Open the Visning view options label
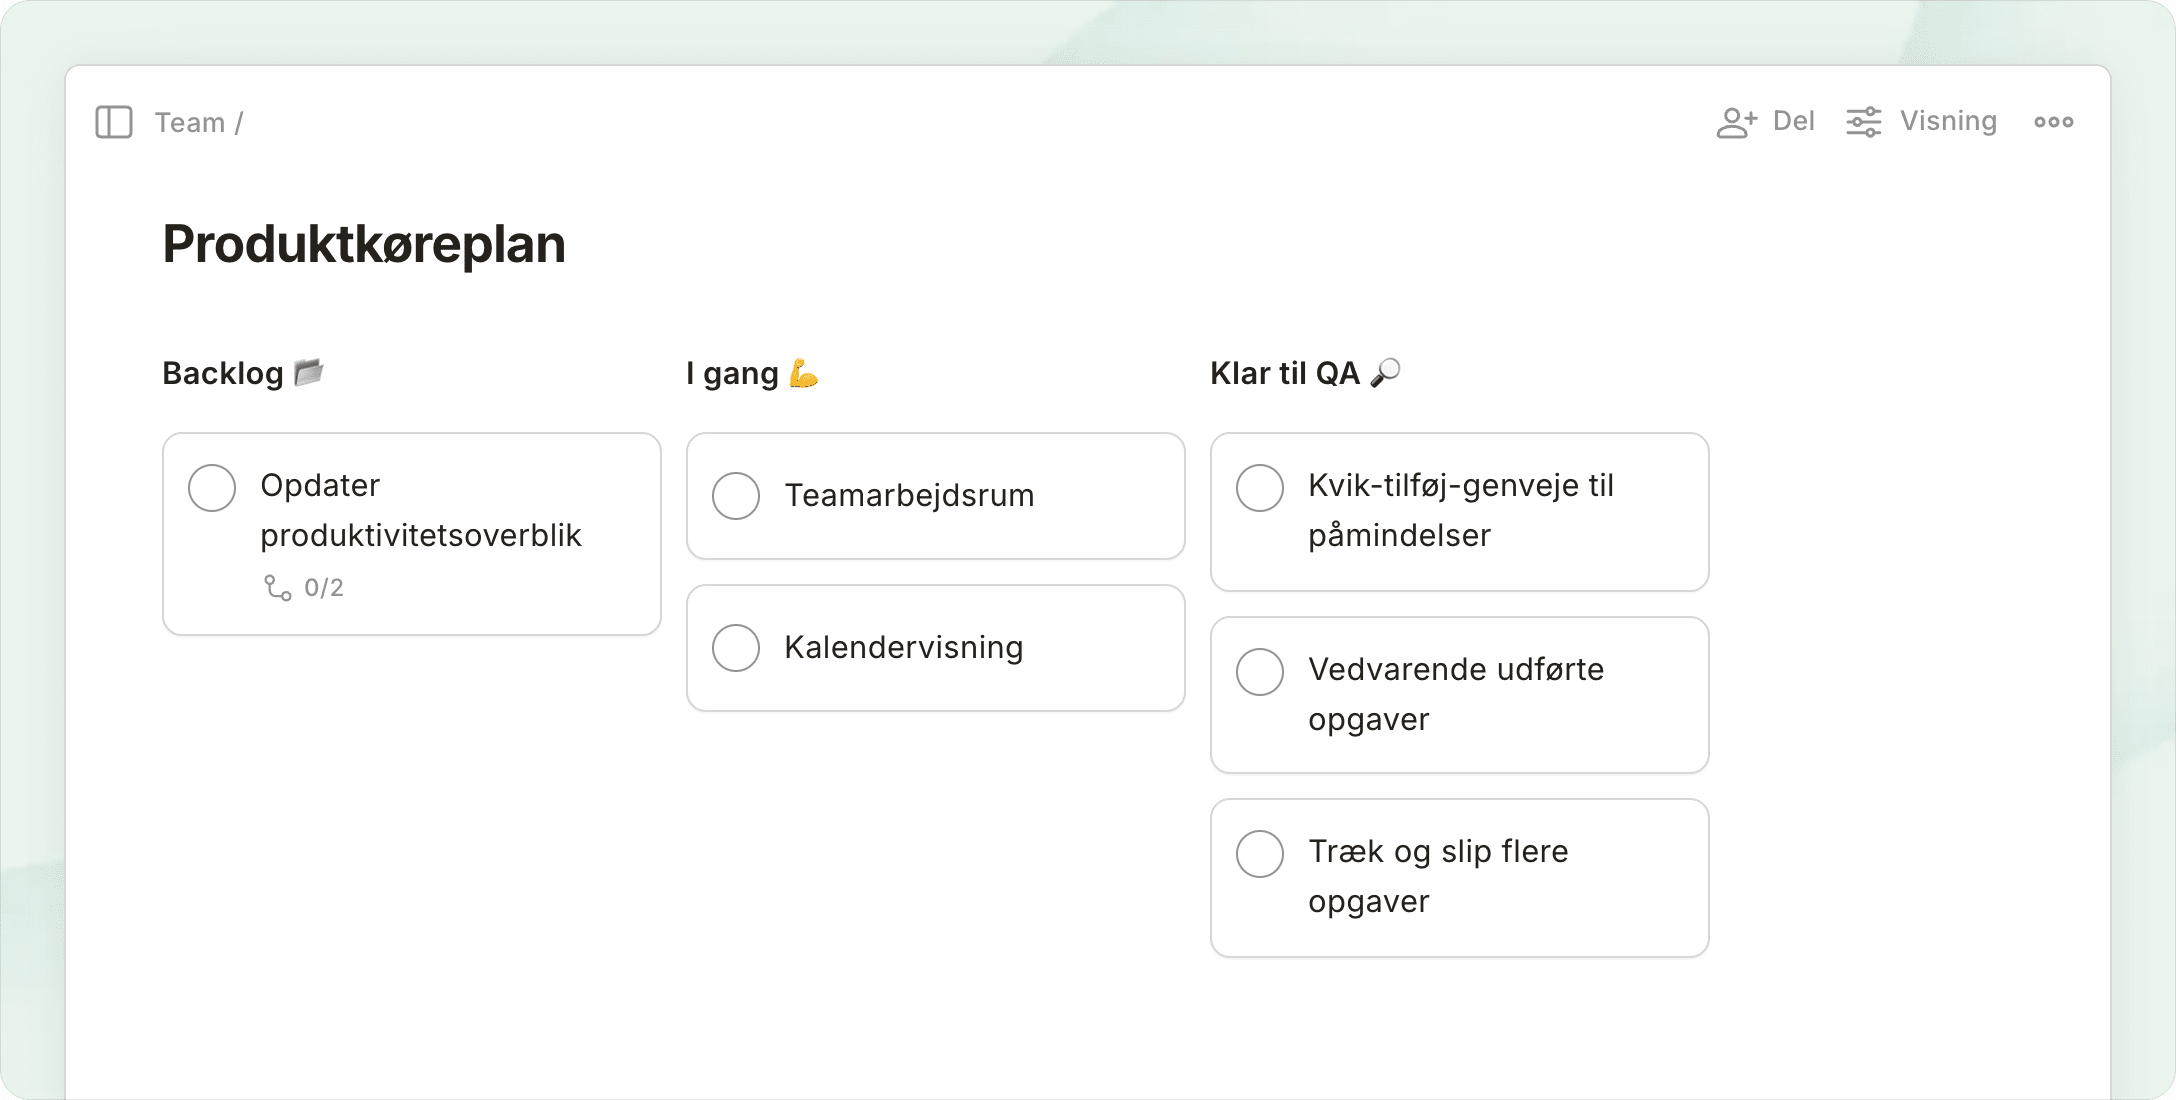The image size is (2176, 1100). [x=1948, y=121]
